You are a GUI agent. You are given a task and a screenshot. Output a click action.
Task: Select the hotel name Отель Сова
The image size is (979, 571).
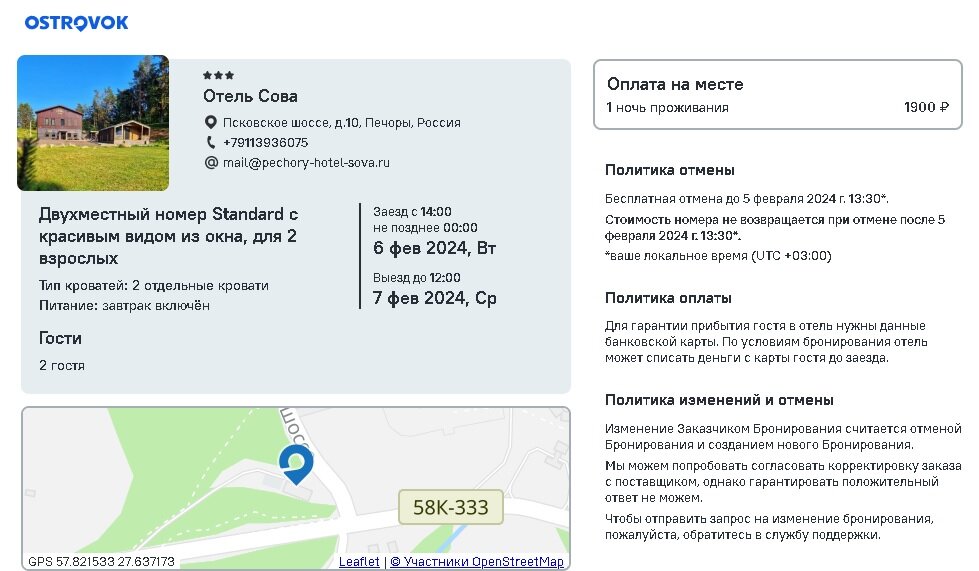pos(250,96)
